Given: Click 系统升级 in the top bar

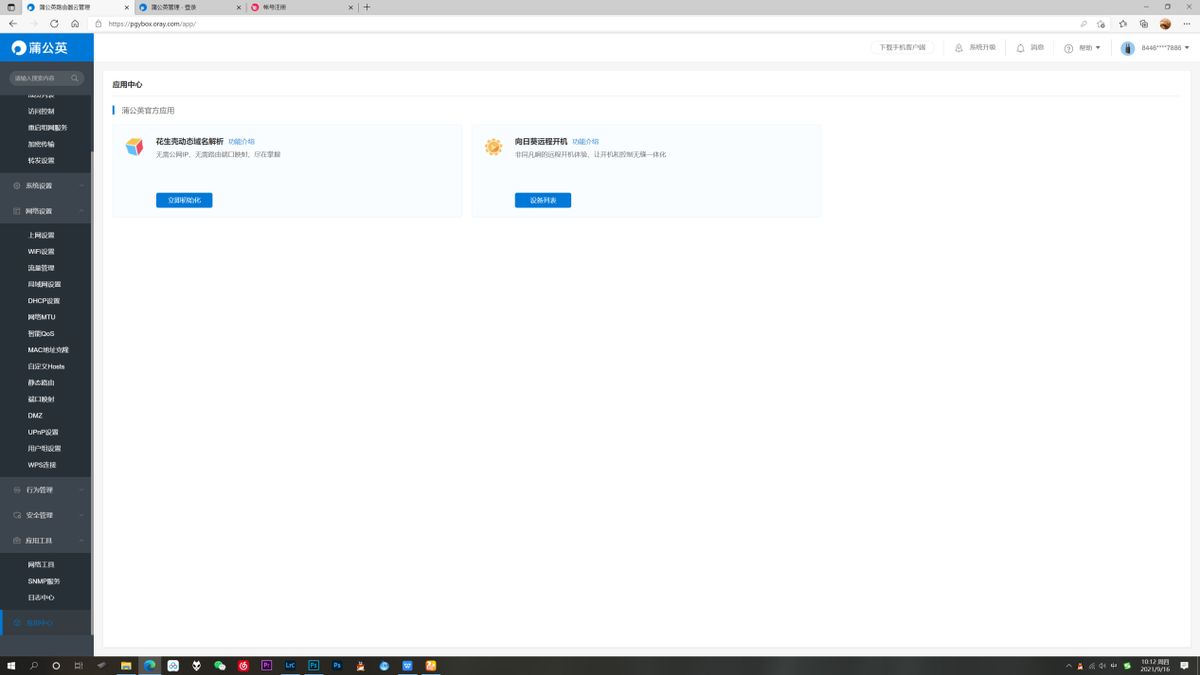Looking at the screenshot, I should pyautogui.click(x=982, y=48).
